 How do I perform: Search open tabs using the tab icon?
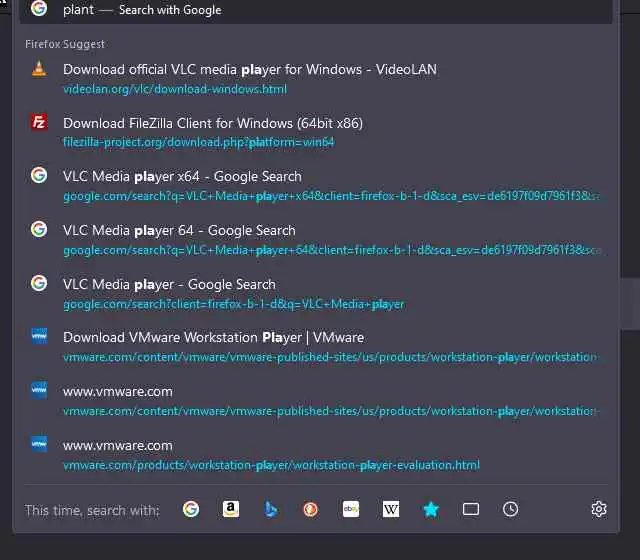point(471,509)
